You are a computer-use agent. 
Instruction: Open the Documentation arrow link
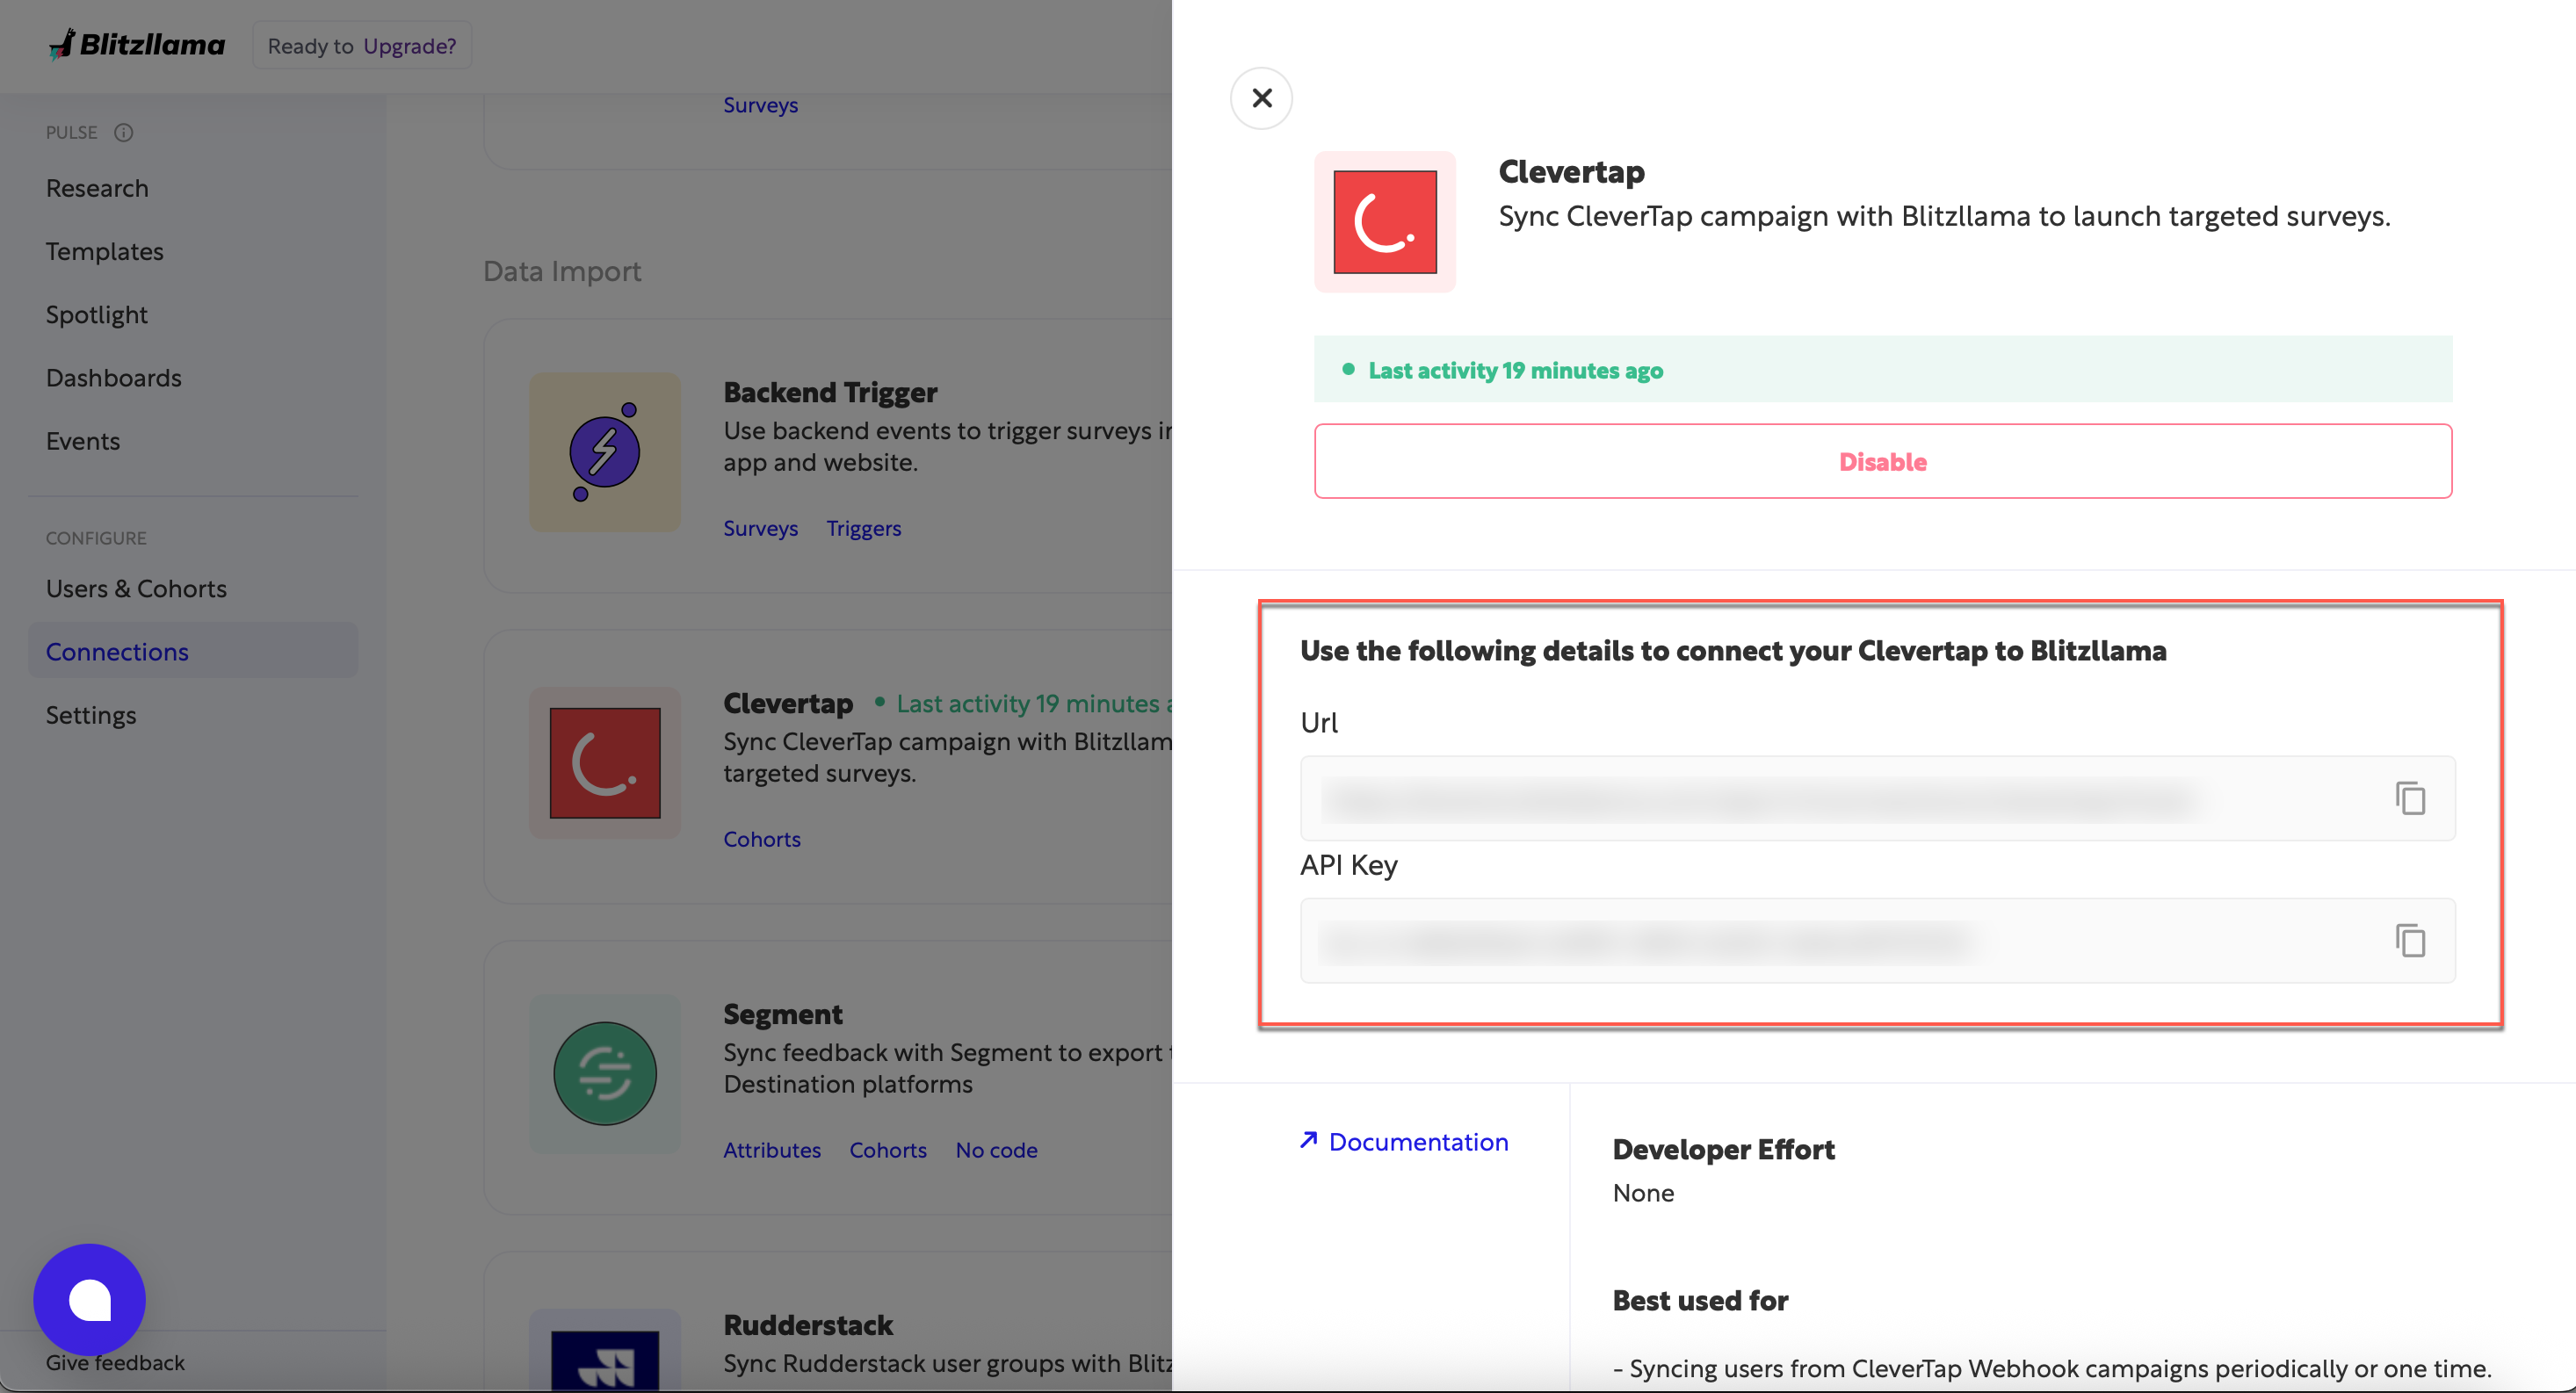(x=1404, y=1141)
